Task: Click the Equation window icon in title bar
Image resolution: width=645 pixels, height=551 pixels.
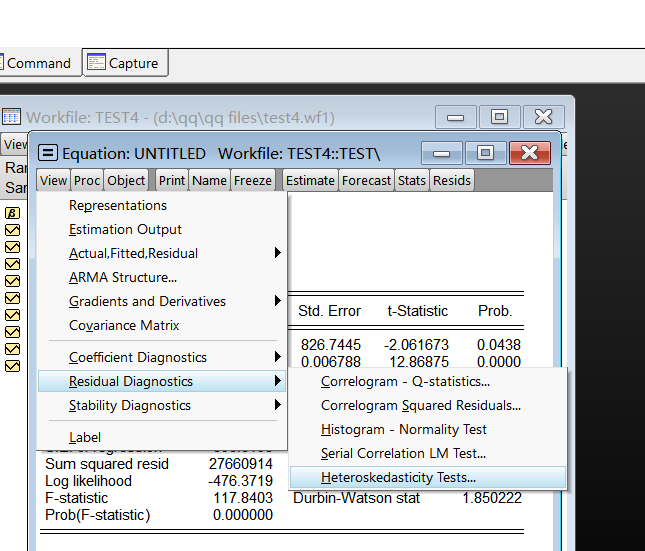Action: coord(48,153)
